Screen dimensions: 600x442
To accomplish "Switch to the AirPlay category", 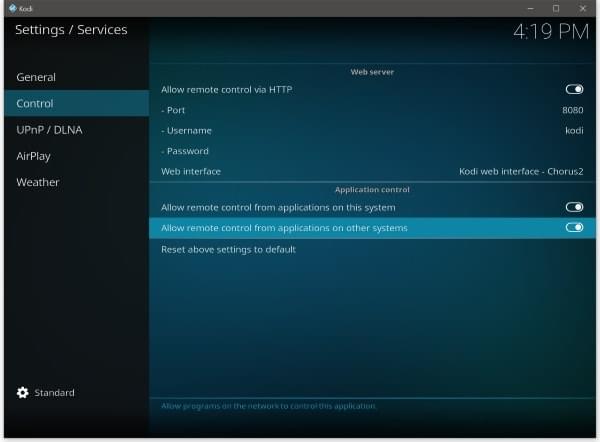I will point(33,156).
